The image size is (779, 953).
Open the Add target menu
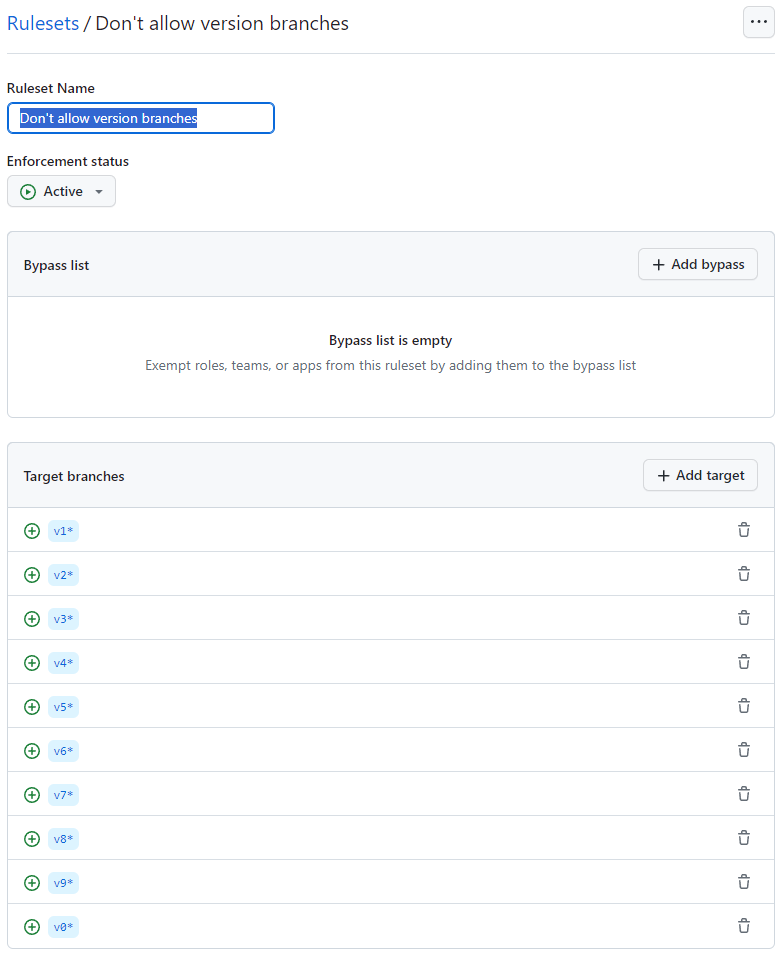tap(700, 475)
